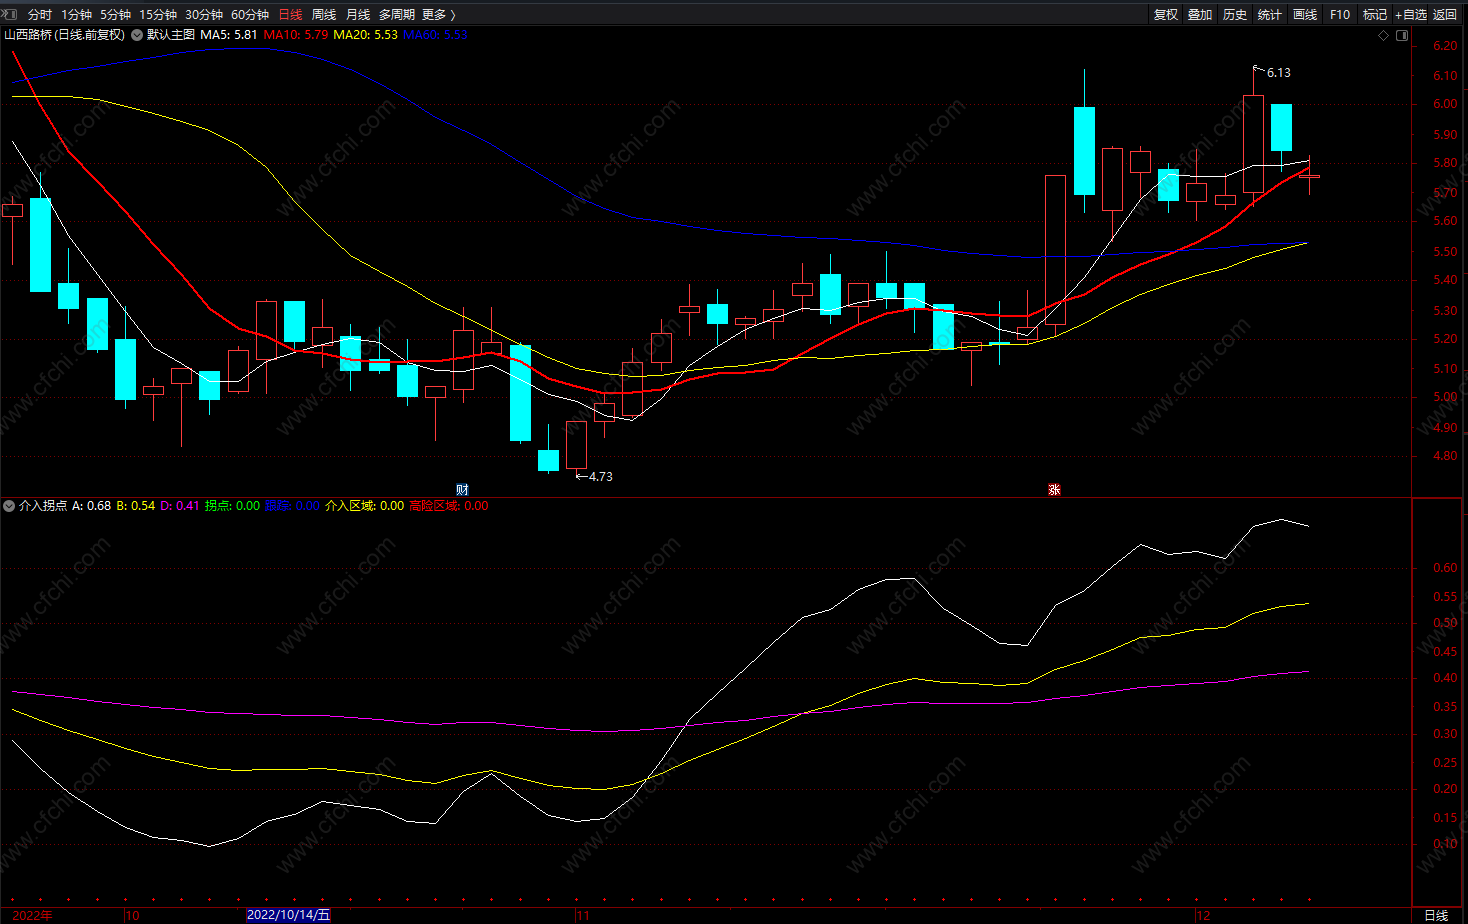This screenshot has height=924, width=1468.
Task: Click the diamond icon above the price axis
Action: (x=1384, y=35)
